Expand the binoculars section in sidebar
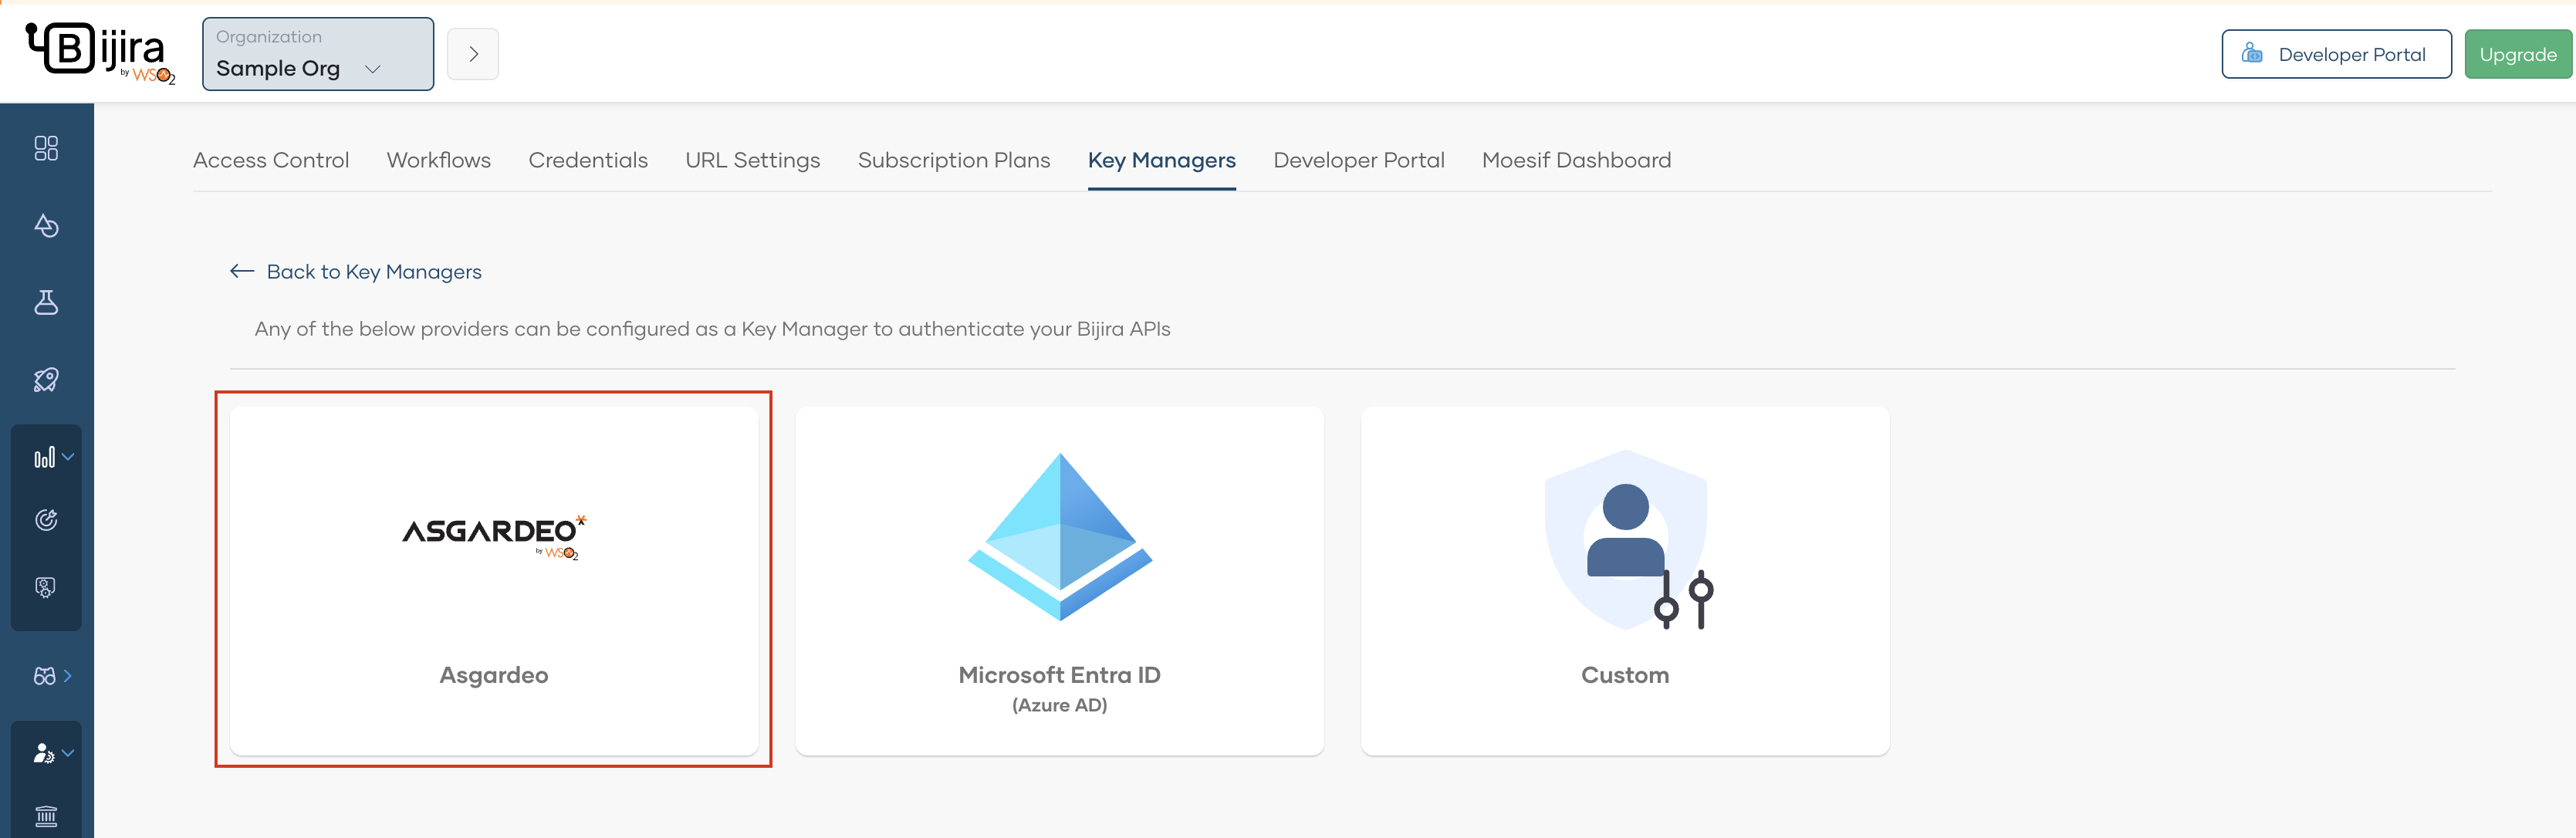Screen dimensions: 2576x838 (x=52, y=676)
